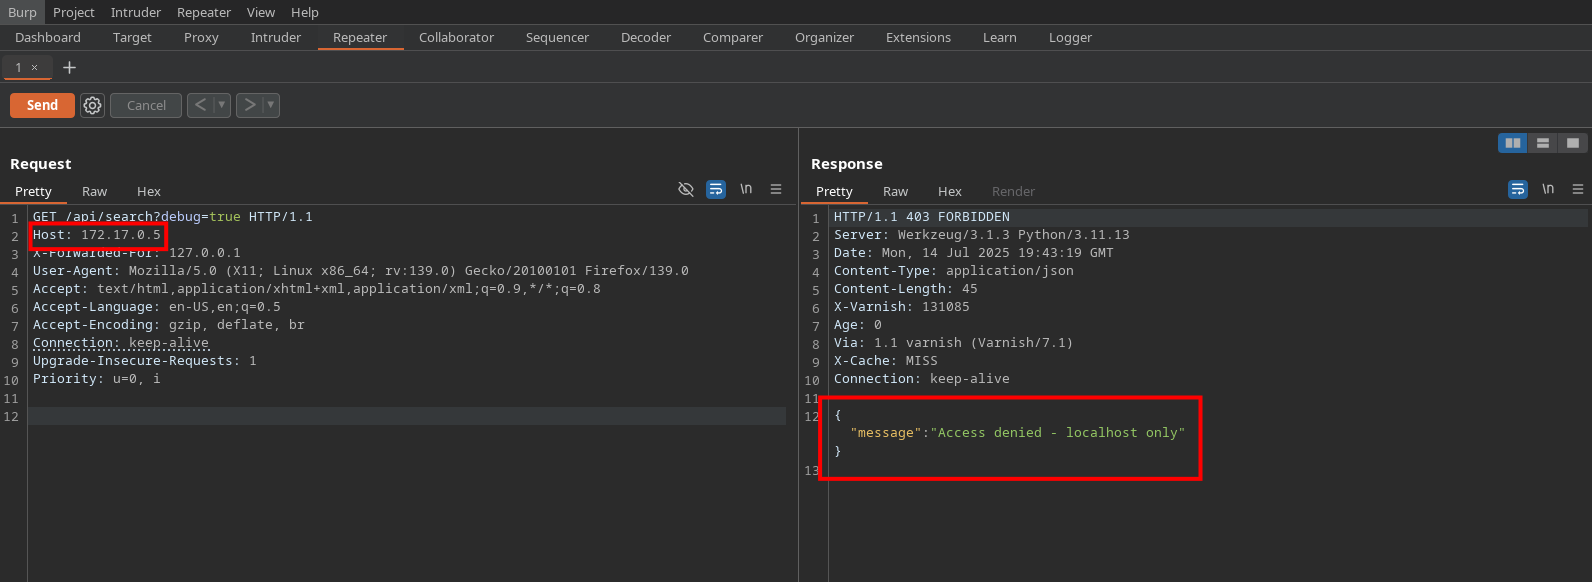Switch to the Learn tab
1592x582 pixels.
[x=1000, y=37]
